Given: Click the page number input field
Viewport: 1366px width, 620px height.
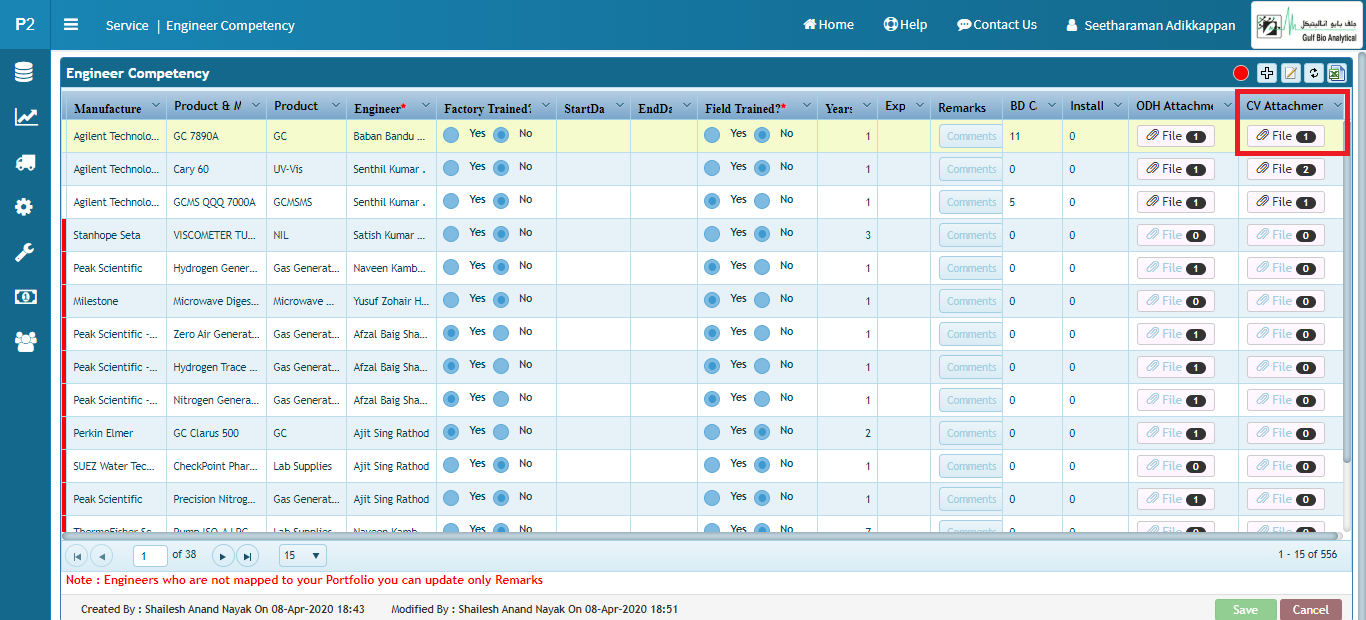Looking at the screenshot, I should pyautogui.click(x=150, y=555).
